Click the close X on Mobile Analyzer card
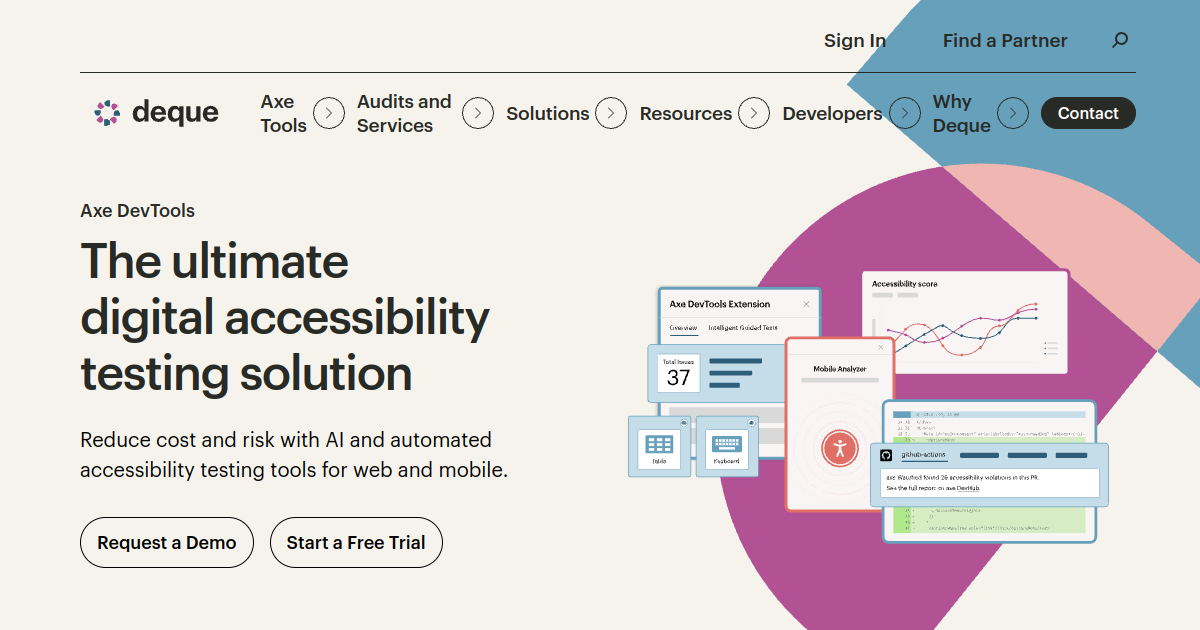 [881, 347]
